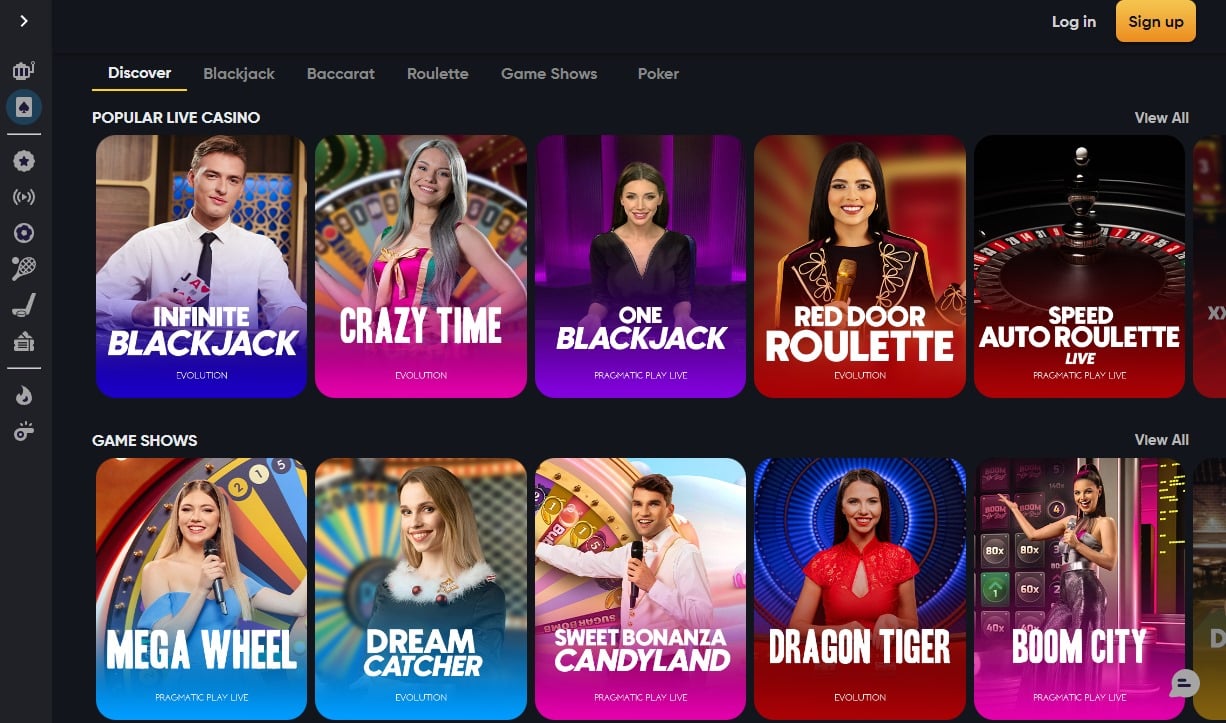Open the Roulette tab
This screenshot has height=723, width=1226.
[x=438, y=74]
